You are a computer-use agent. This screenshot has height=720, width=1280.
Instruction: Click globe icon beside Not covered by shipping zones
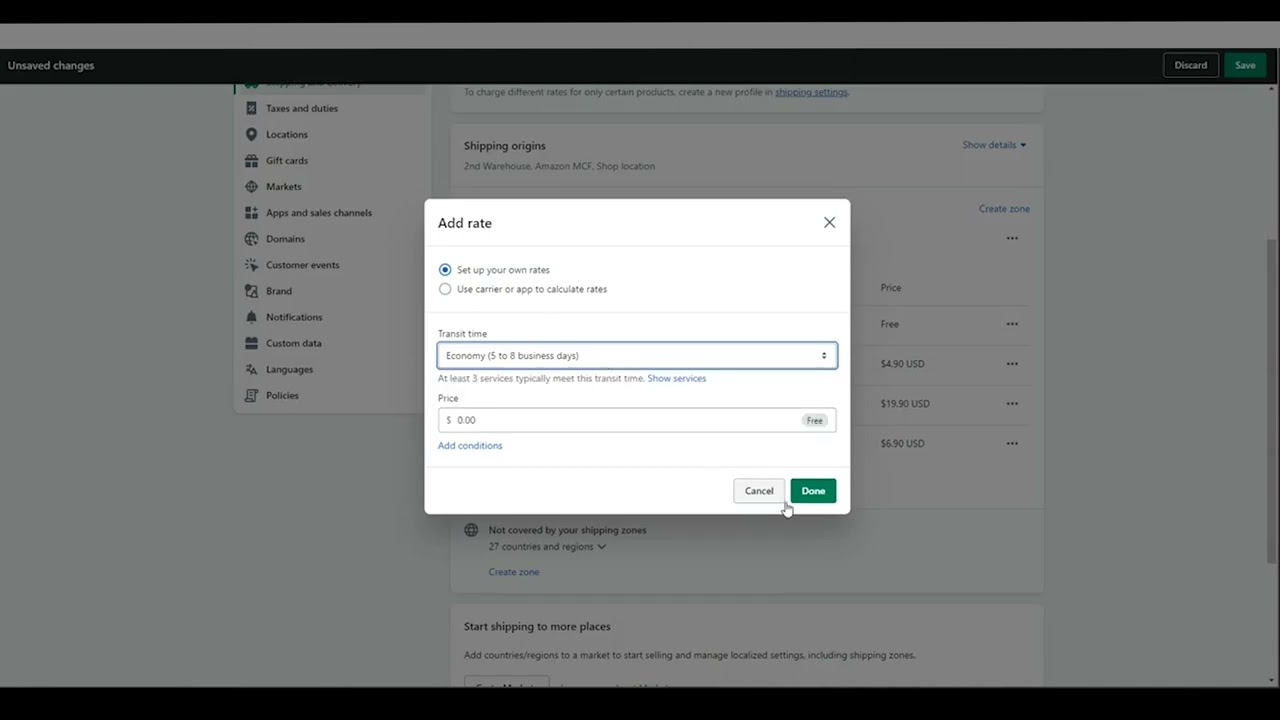pyautogui.click(x=471, y=530)
